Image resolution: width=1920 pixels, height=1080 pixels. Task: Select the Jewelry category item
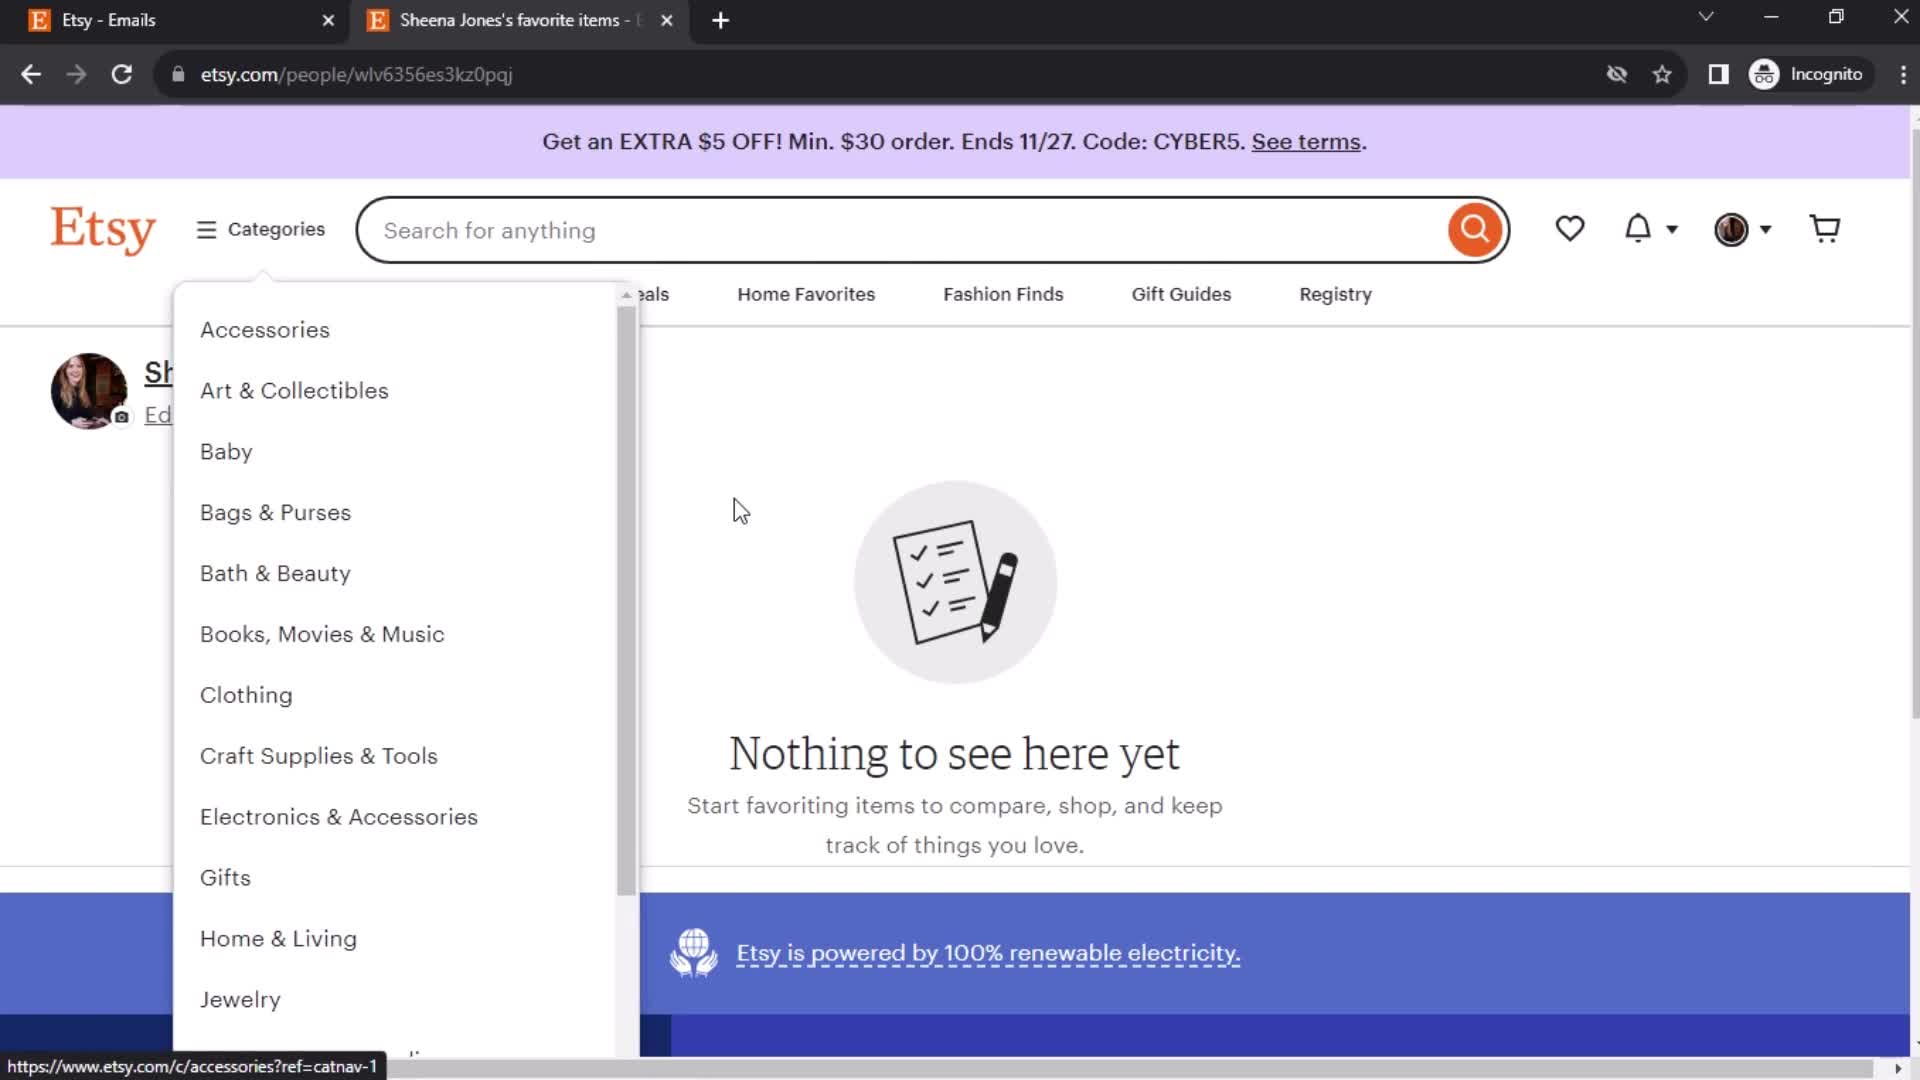coord(240,1000)
